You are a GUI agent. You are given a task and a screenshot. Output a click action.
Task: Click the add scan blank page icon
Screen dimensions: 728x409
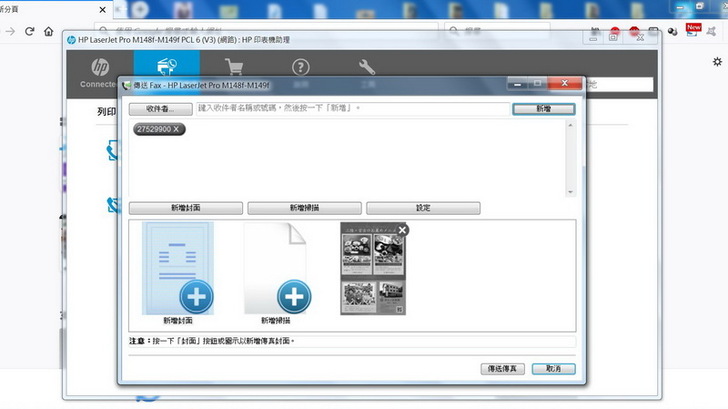[276, 268]
